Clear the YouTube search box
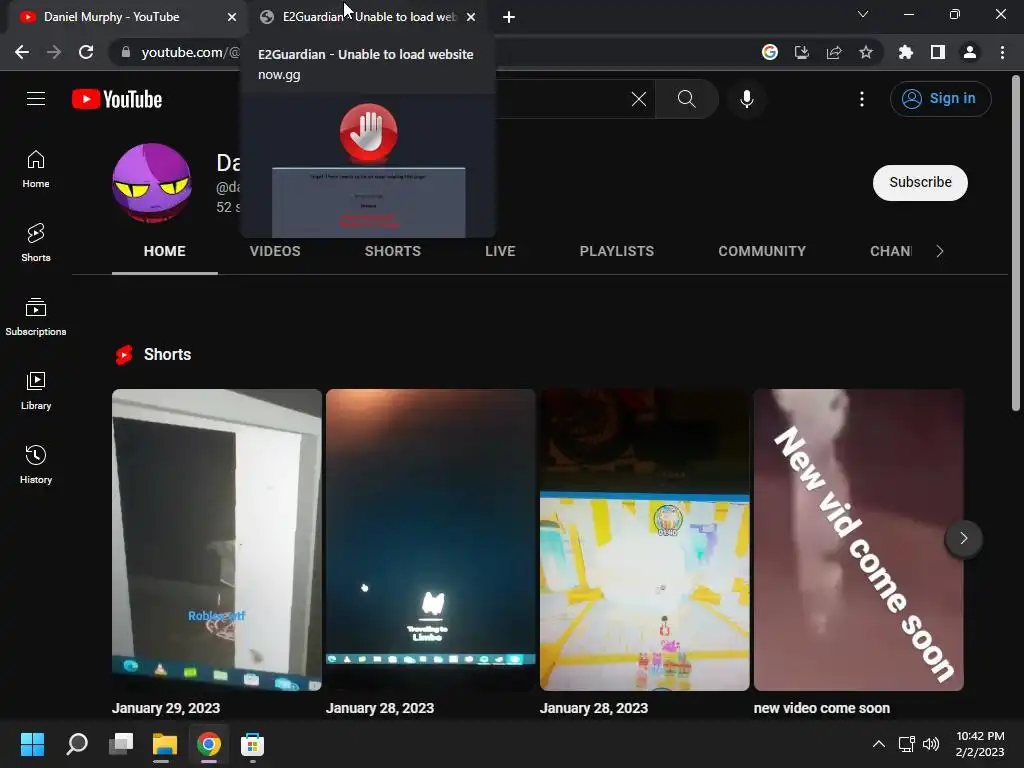The image size is (1024, 768). point(639,99)
